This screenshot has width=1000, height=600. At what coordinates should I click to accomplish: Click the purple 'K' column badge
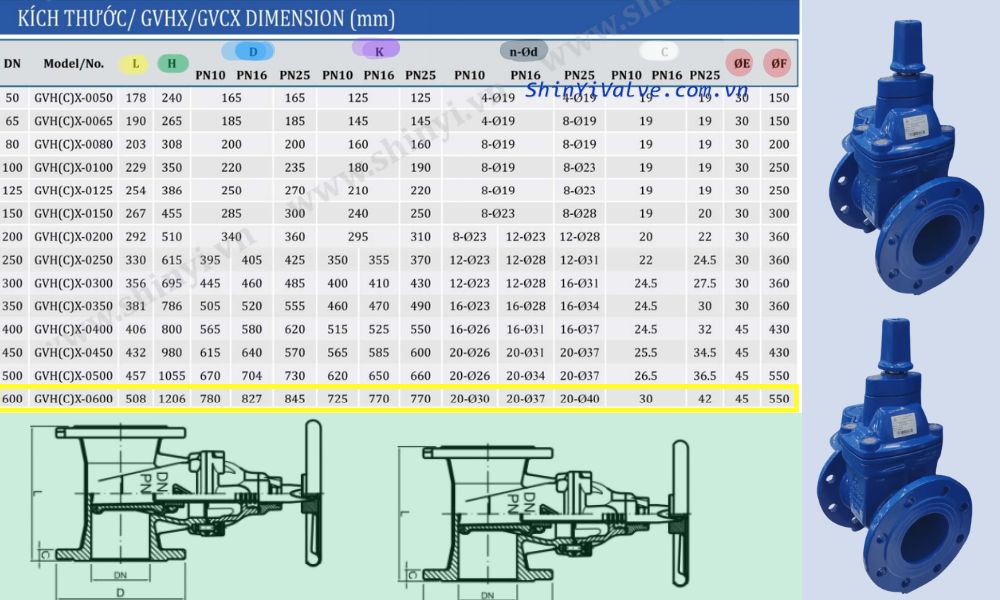coord(376,50)
